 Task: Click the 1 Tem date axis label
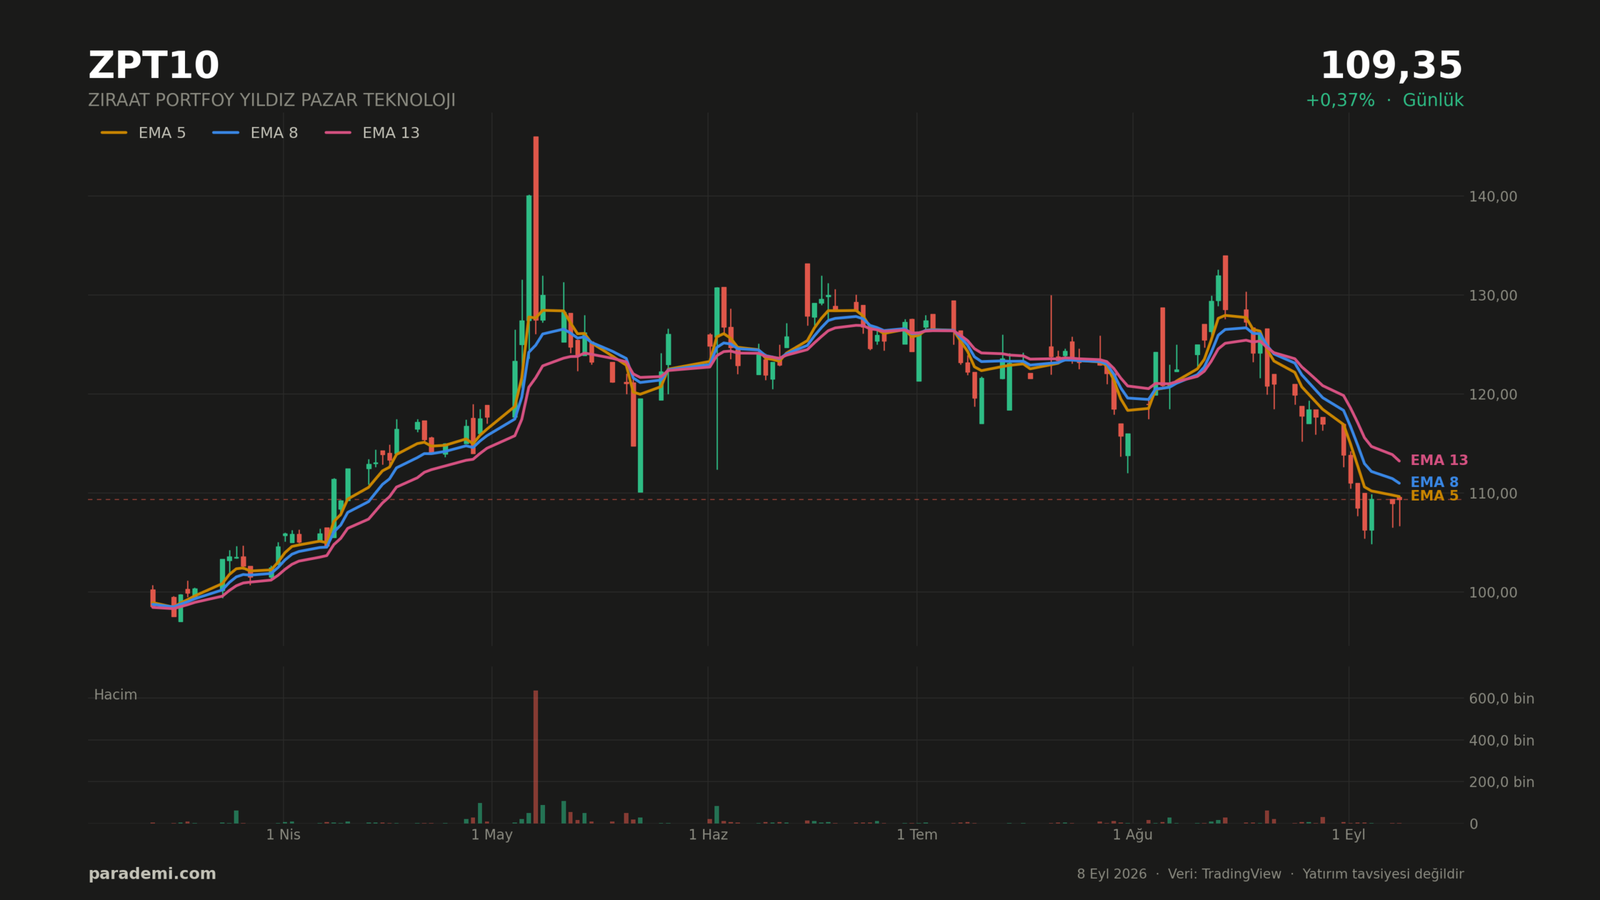(x=917, y=835)
